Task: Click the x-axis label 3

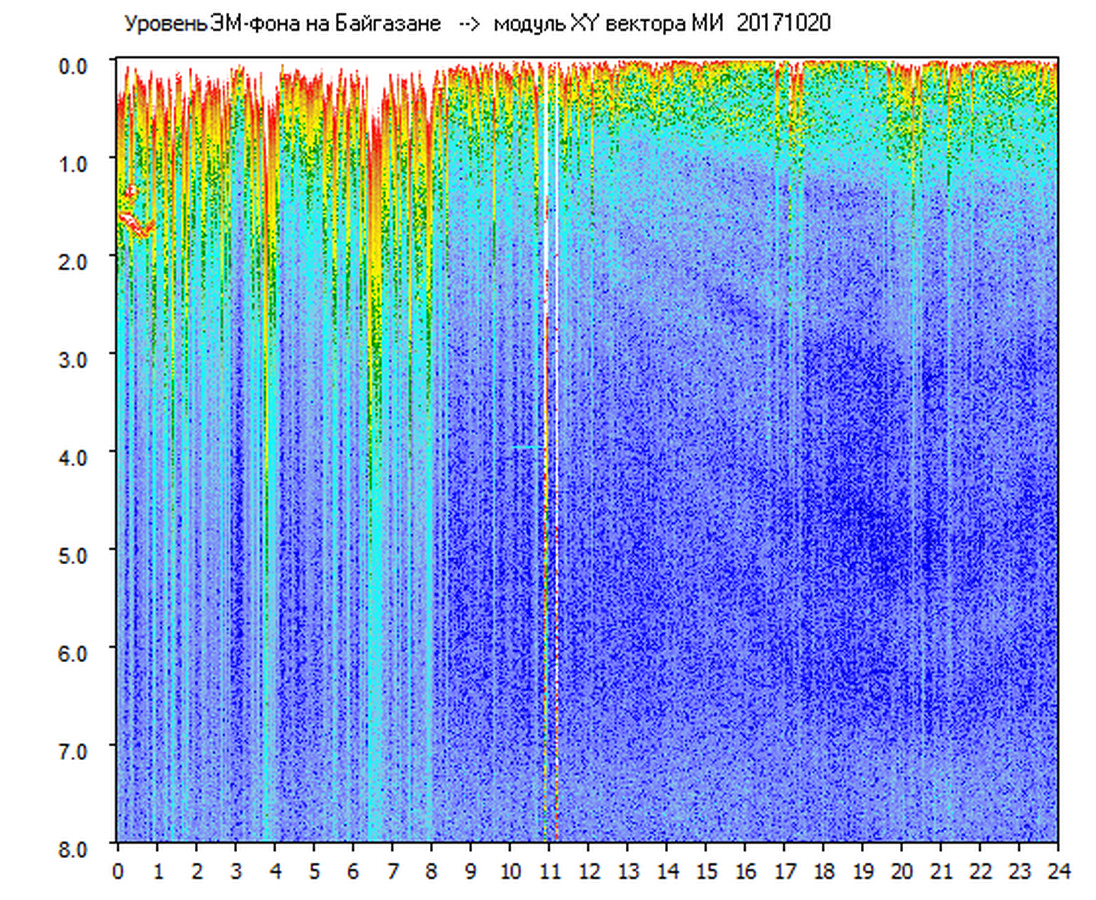Action: point(235,870)
